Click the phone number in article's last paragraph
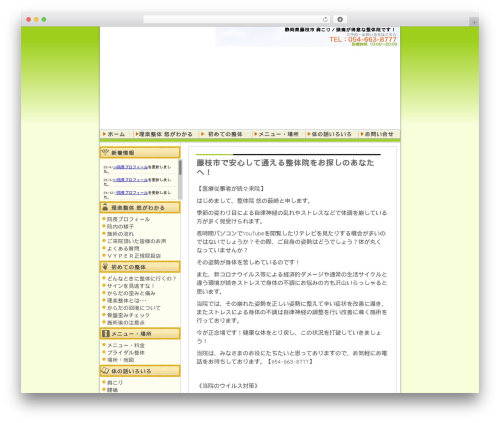 tap(290, 362)
